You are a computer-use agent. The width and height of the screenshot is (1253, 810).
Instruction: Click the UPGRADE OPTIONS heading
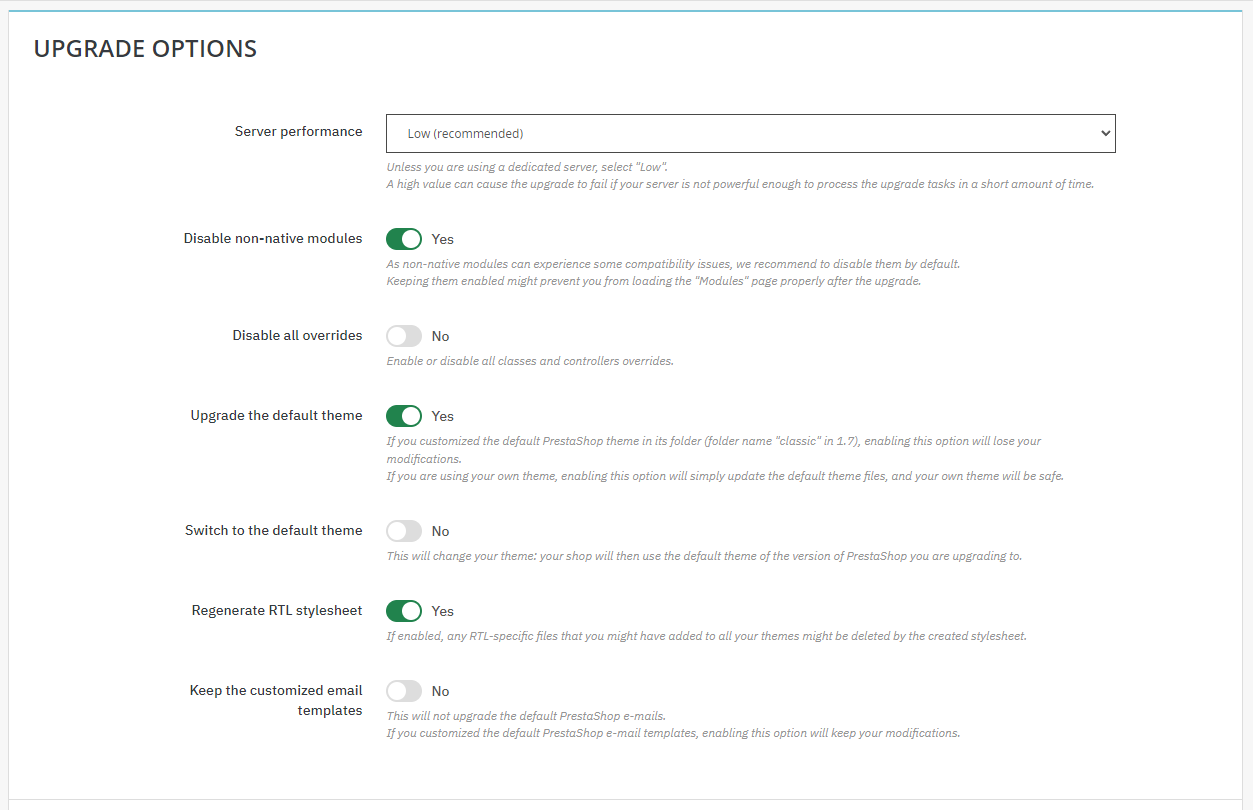pyautogui.click(x=145, y=48)
